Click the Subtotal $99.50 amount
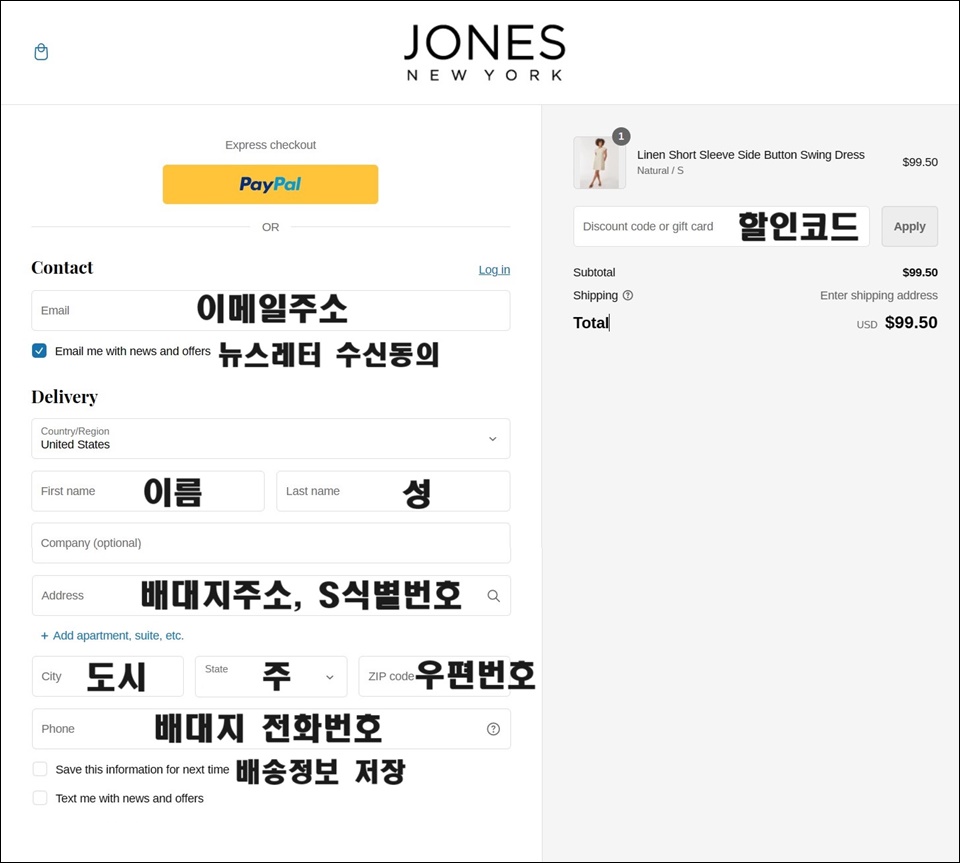 click(x=920, y=272)
